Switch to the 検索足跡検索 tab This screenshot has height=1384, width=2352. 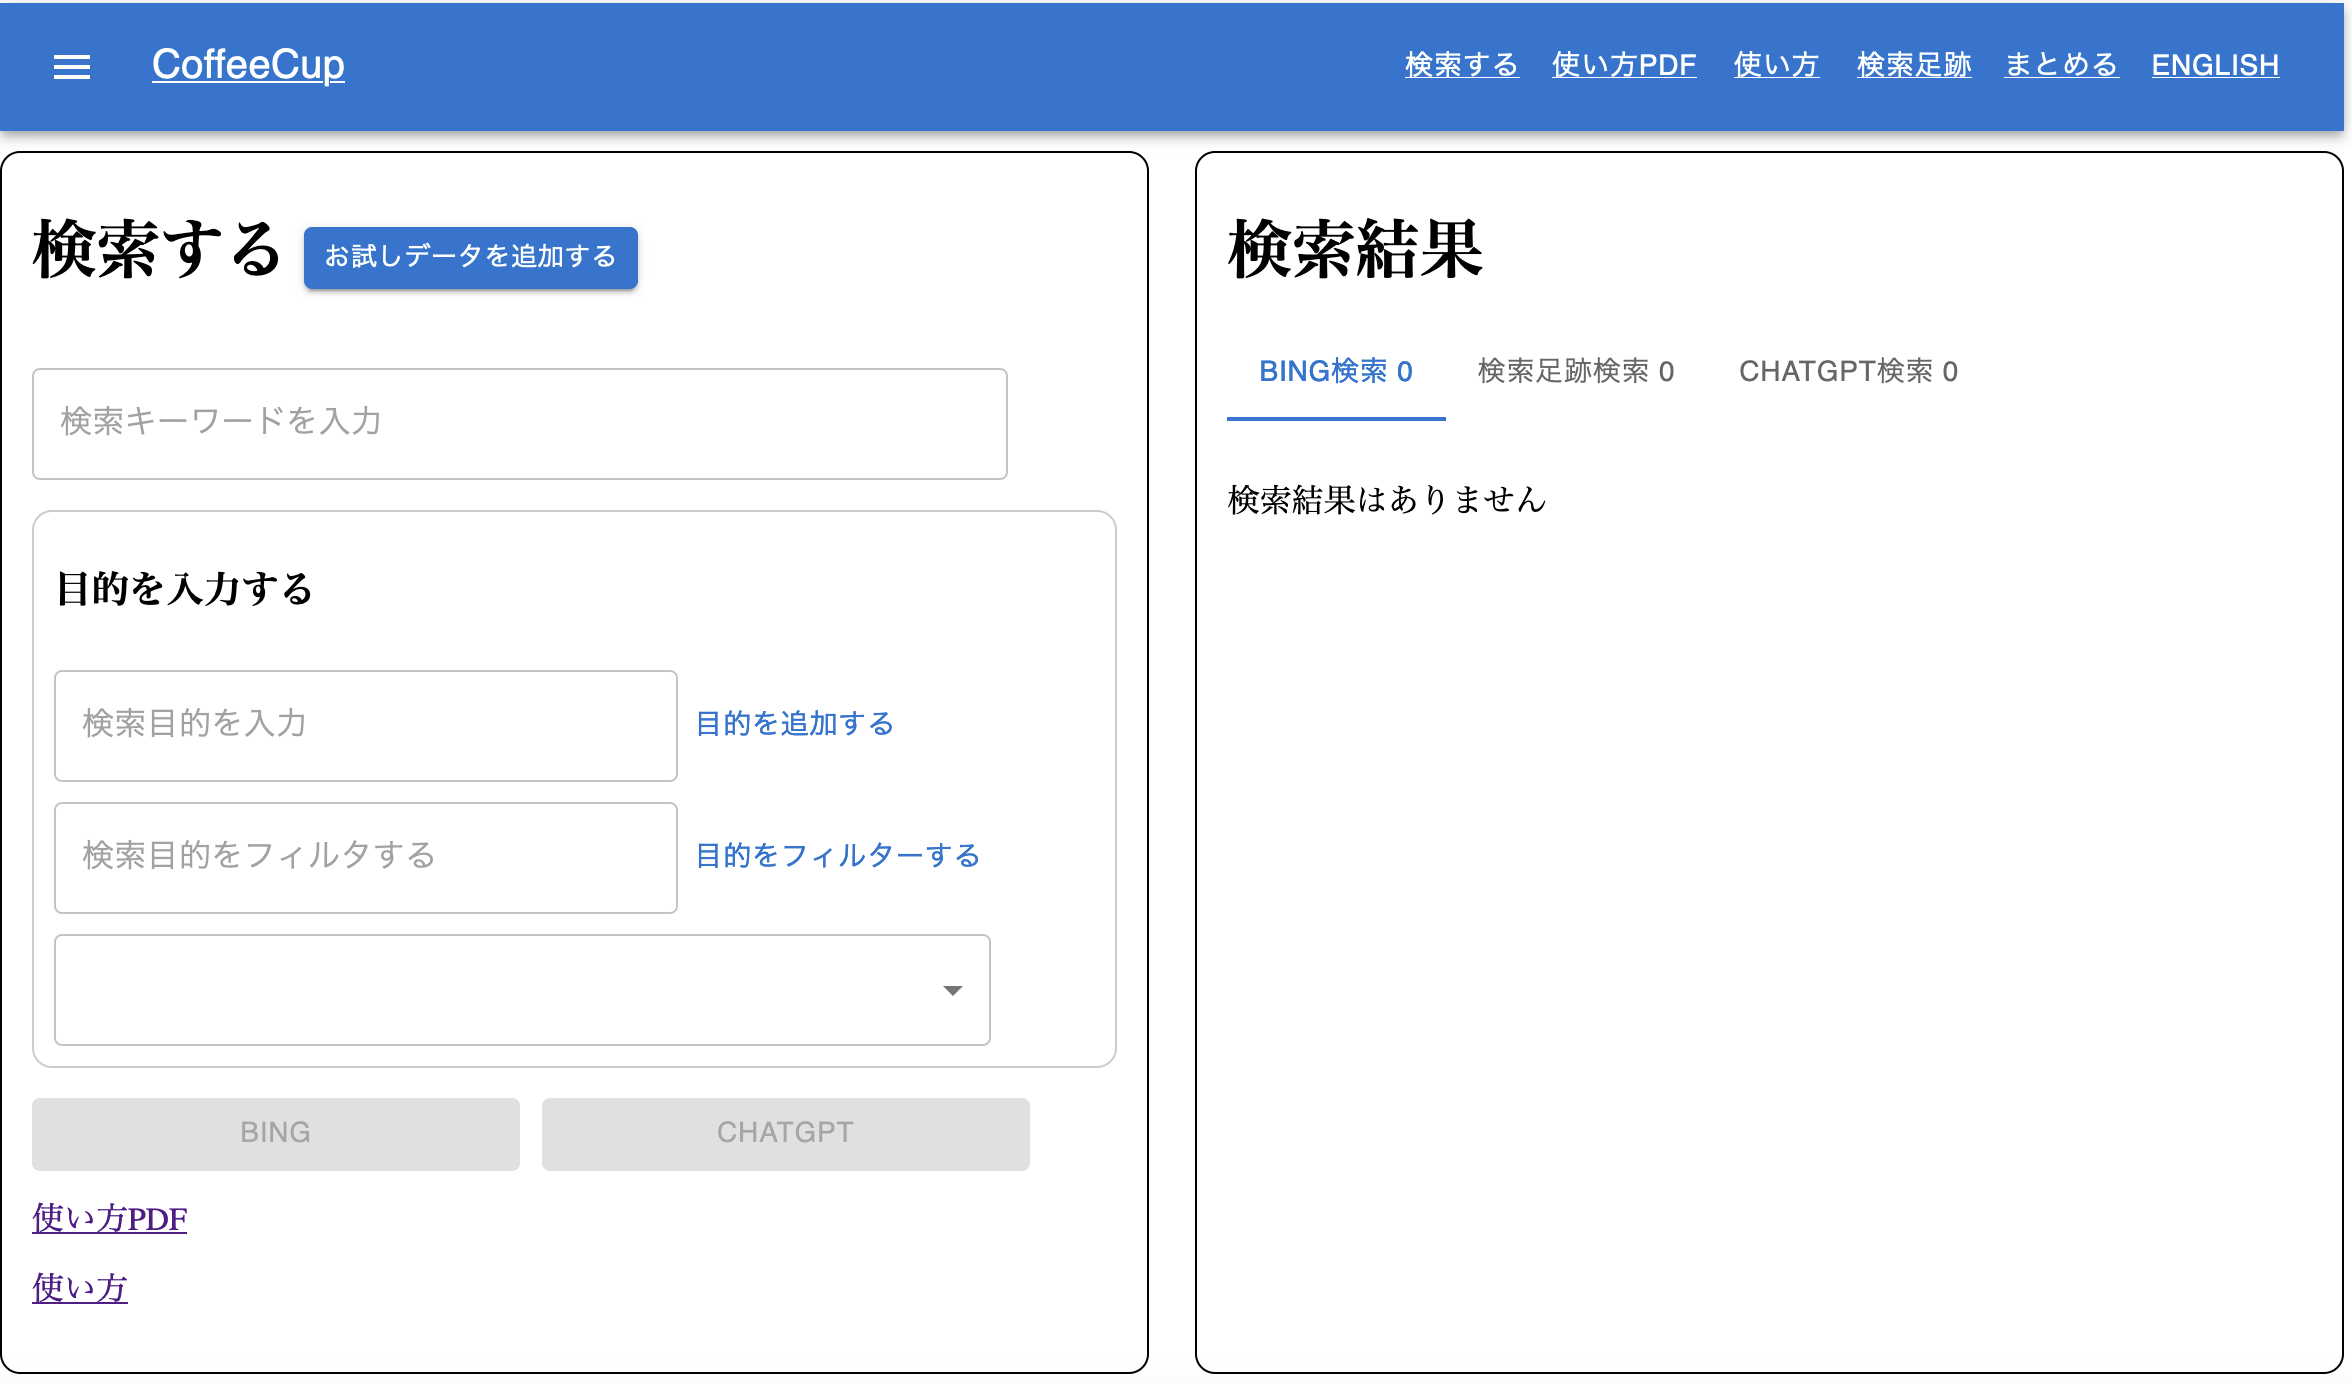pos(1574,371)
